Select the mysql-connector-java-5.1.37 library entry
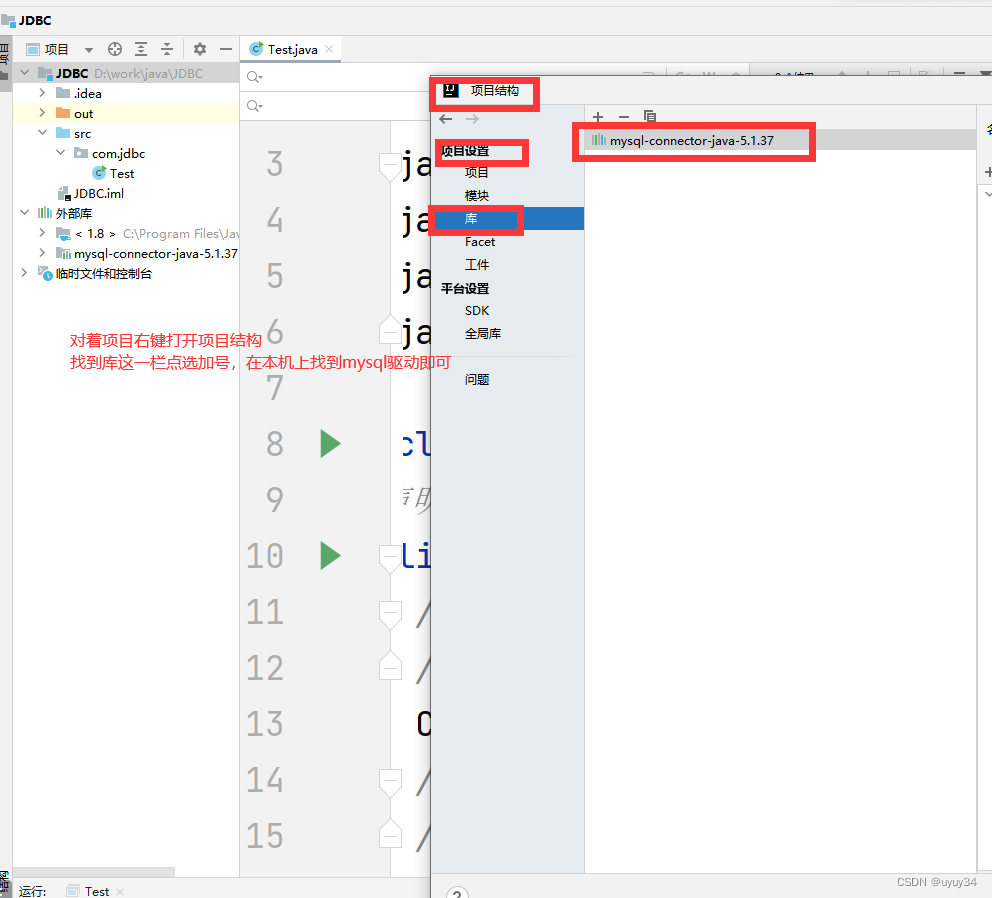This screenshot has width=992, height=898. 694,141
